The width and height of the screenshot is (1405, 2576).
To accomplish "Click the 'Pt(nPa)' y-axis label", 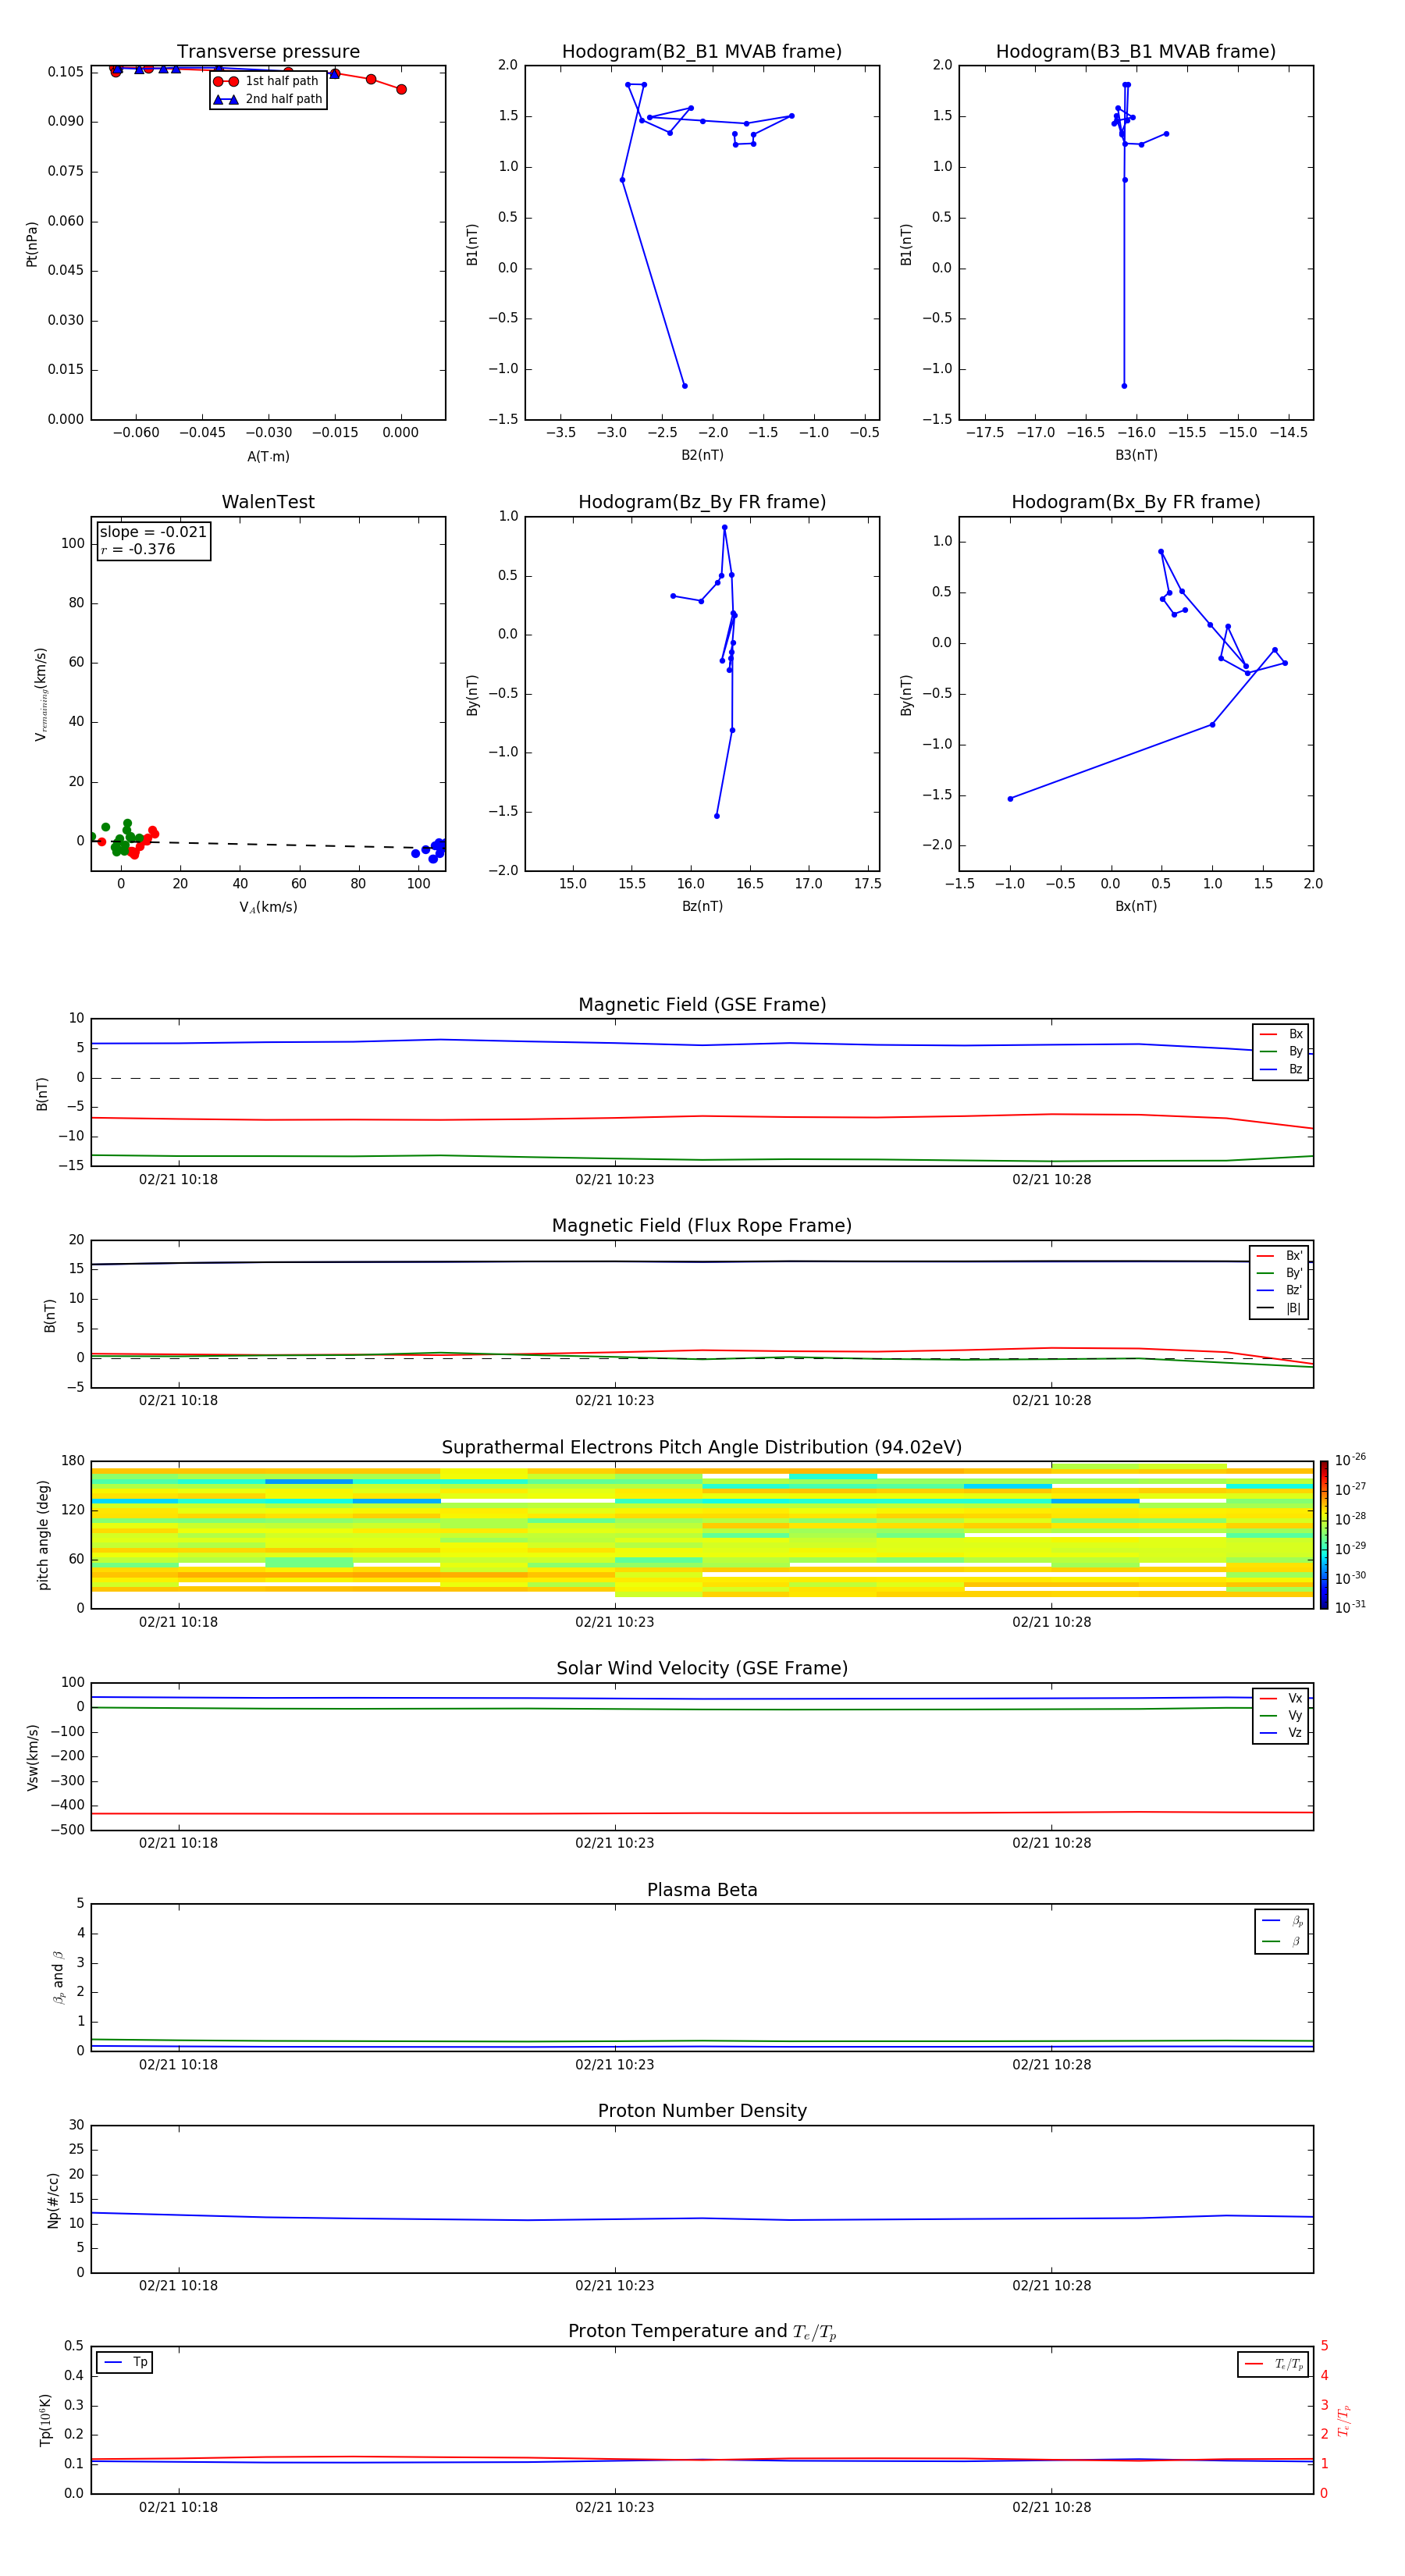I will [x=32, y=244].
